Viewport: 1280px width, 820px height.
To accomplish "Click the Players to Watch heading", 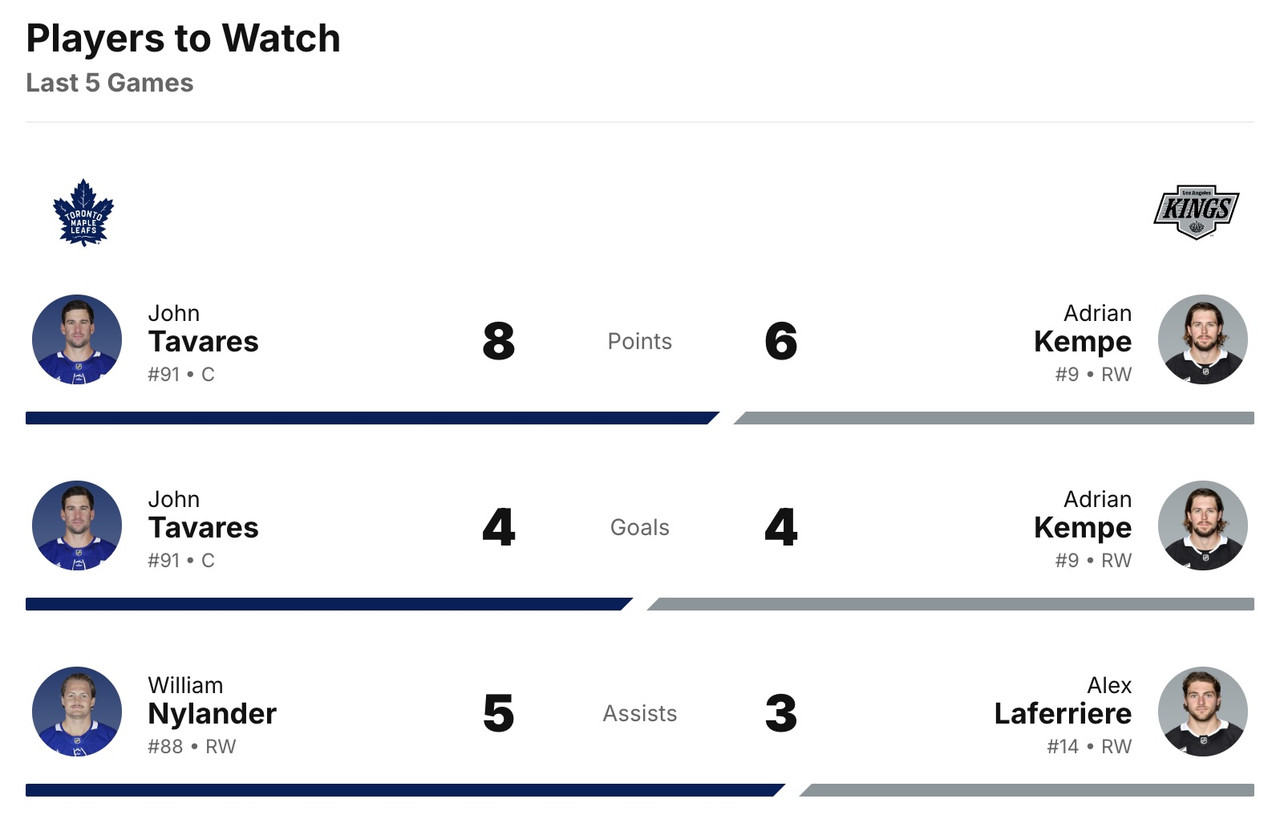I will (183, 38).
